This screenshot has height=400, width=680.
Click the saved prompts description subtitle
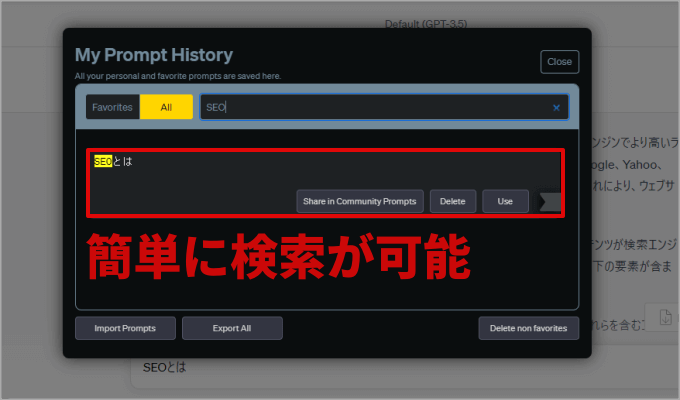pyautogui.click(x=177, y=75)
